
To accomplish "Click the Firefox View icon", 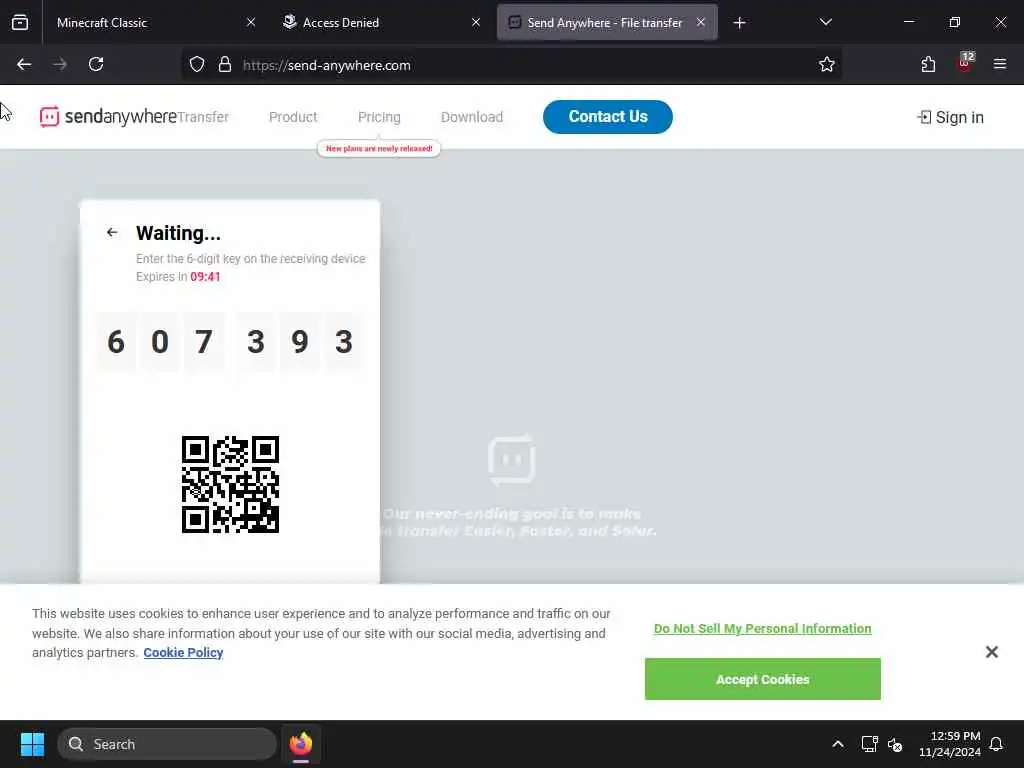I will [x=20, y=22].
